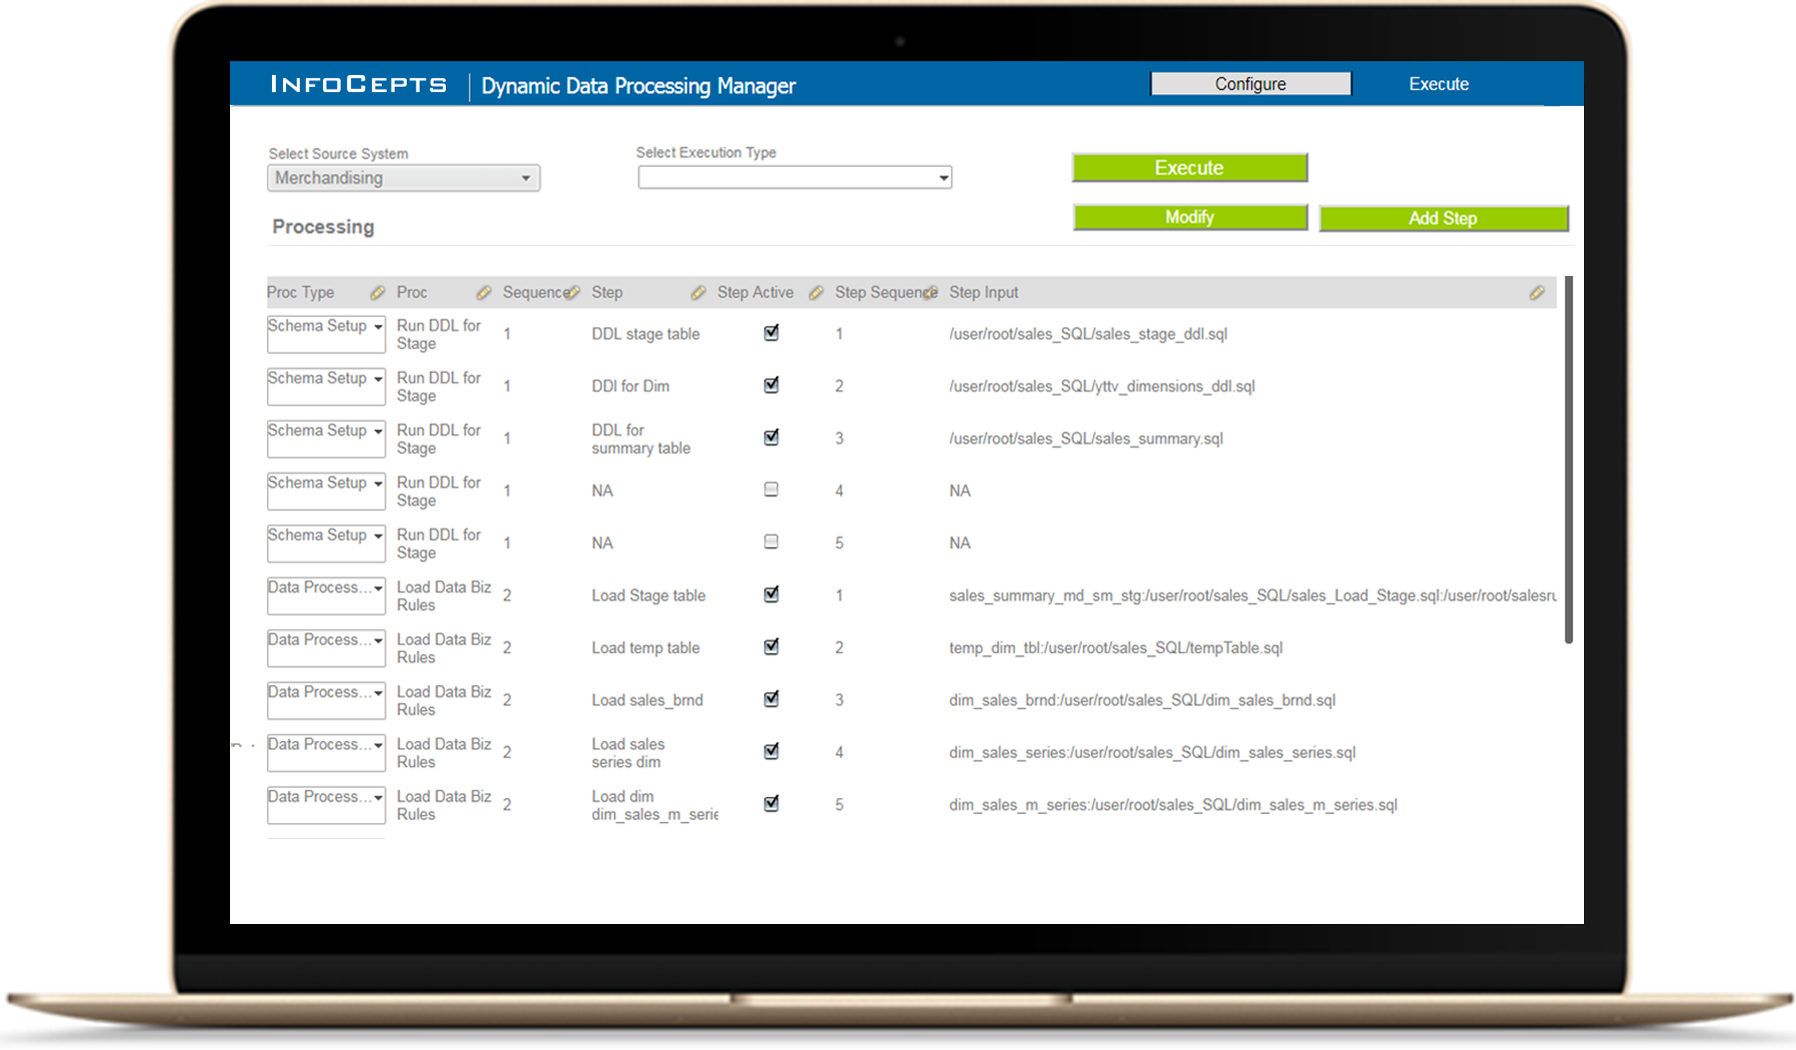Click the edit pencil beside Step Active header
Image resolution: width=1796 pixels, height=1050 pixels.
(x=816, y=293)
